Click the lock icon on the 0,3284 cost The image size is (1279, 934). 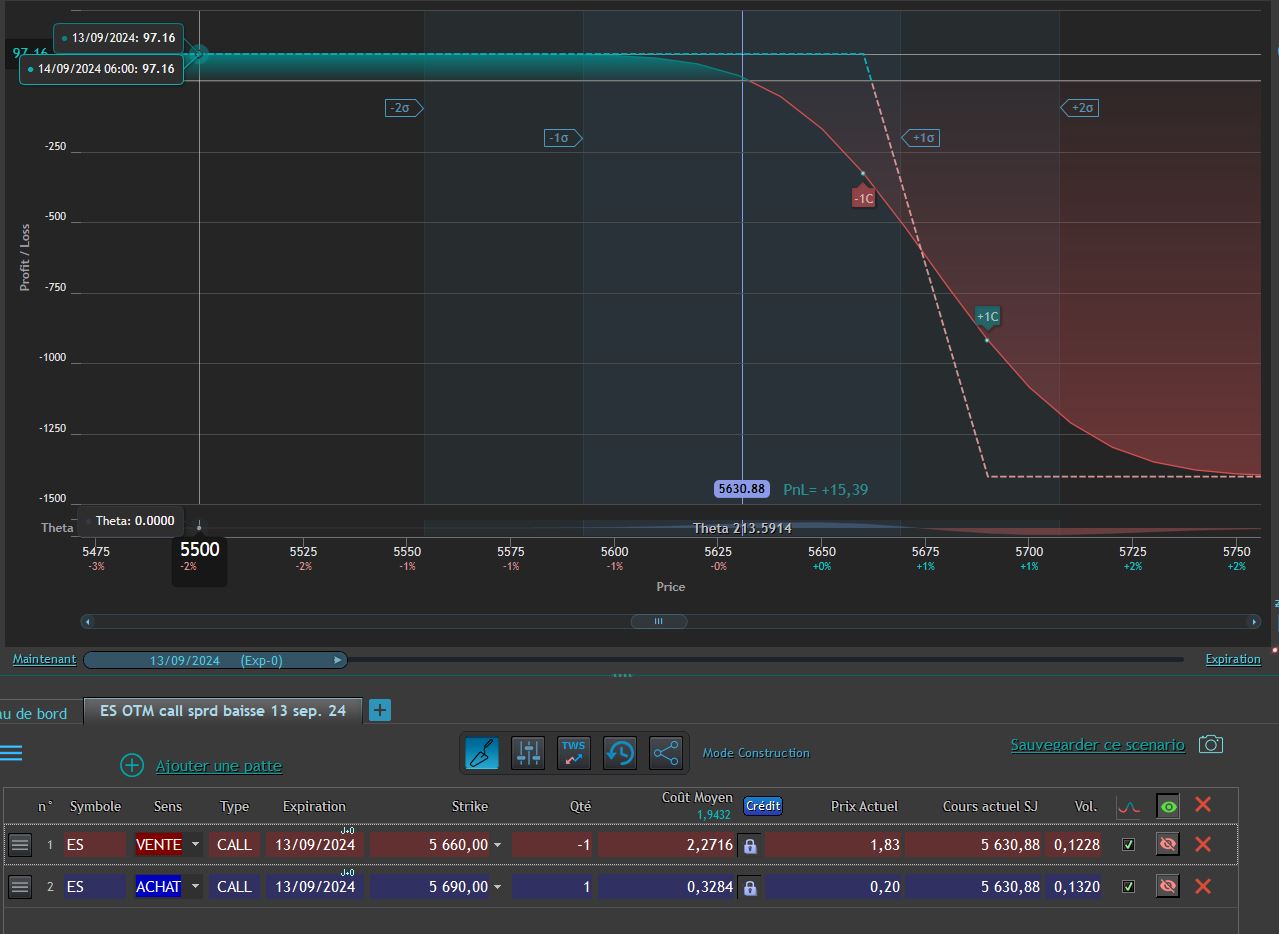pos(750,886)
